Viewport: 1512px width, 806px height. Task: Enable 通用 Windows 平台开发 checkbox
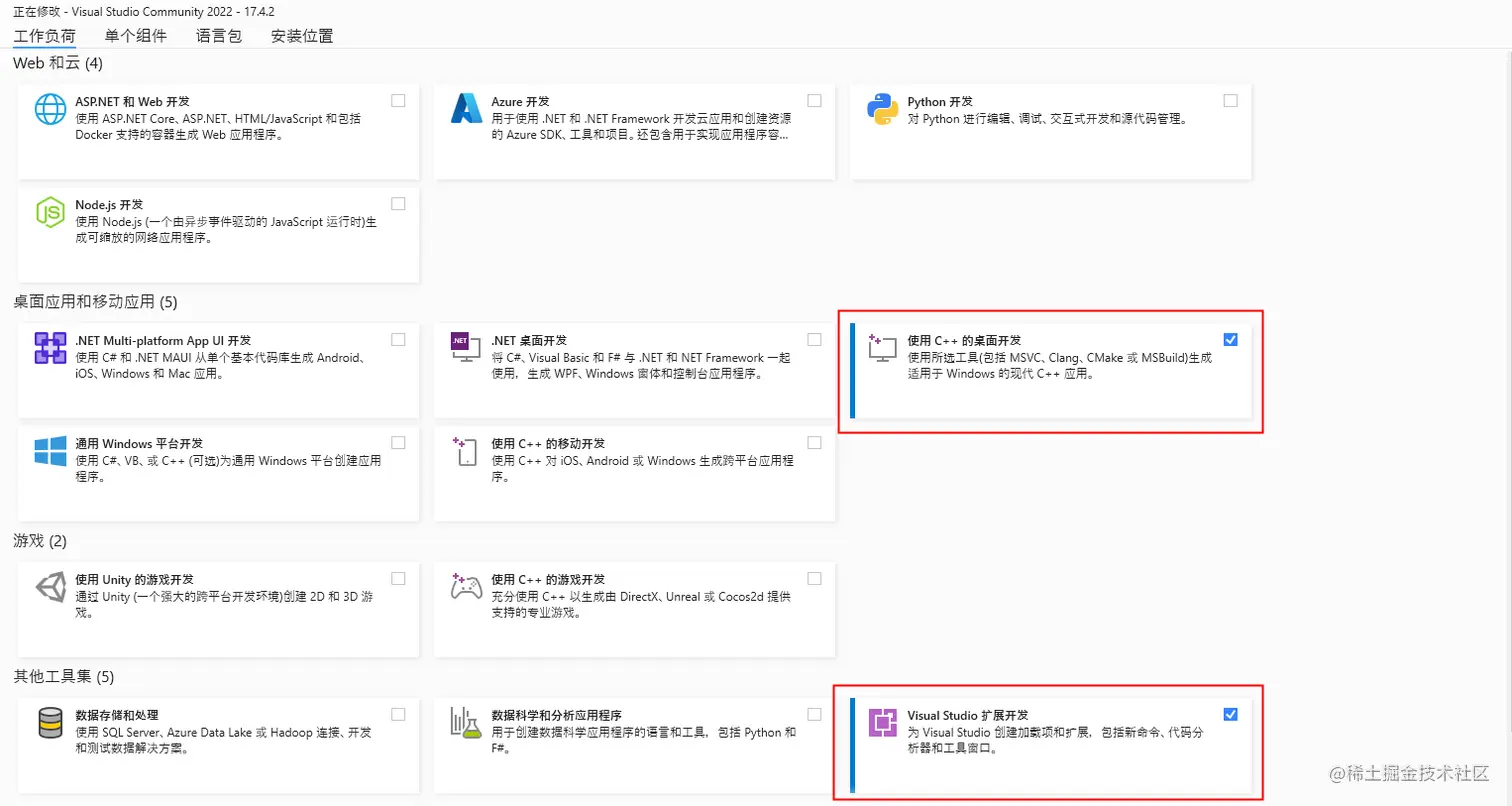click(398, 442)
